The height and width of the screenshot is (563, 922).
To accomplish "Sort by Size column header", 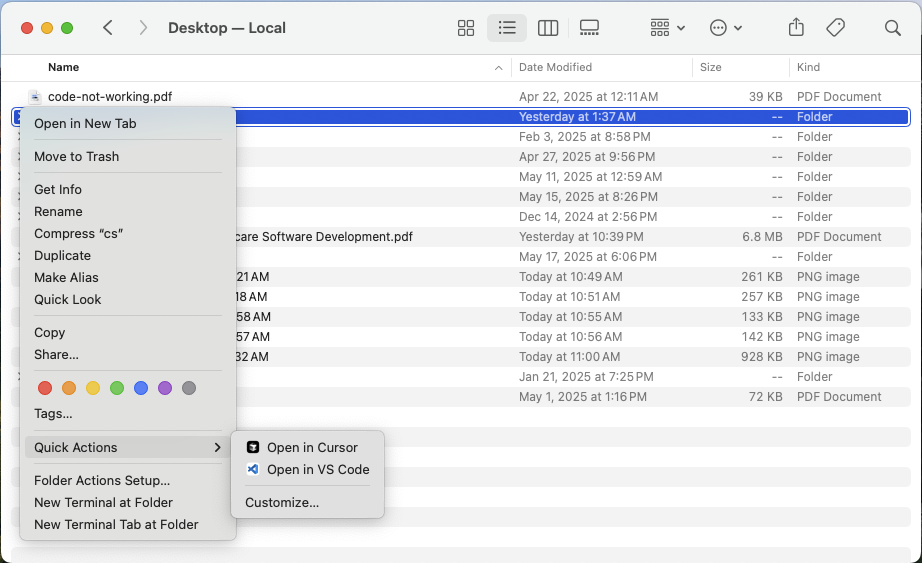I will [x=710, y=67].
